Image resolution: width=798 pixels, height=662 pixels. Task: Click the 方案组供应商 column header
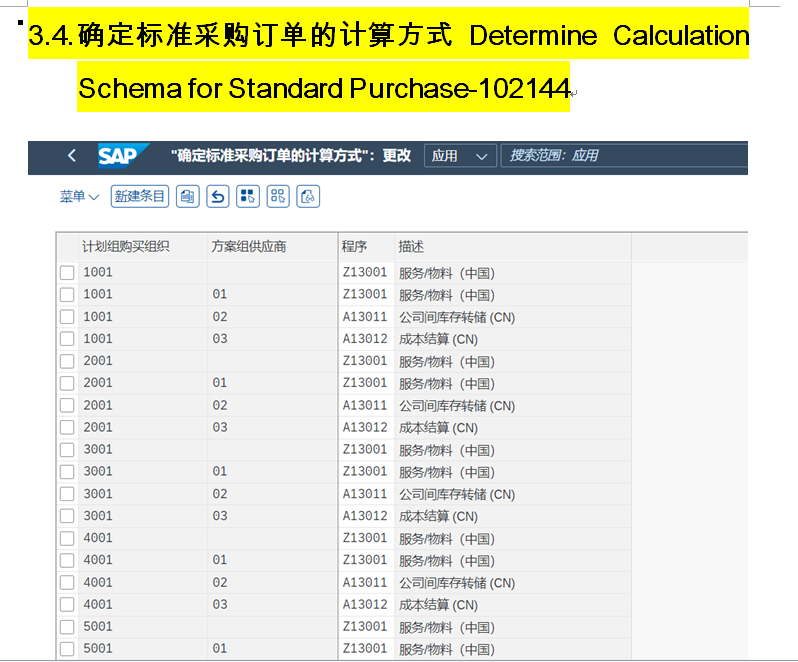point(249,247)
